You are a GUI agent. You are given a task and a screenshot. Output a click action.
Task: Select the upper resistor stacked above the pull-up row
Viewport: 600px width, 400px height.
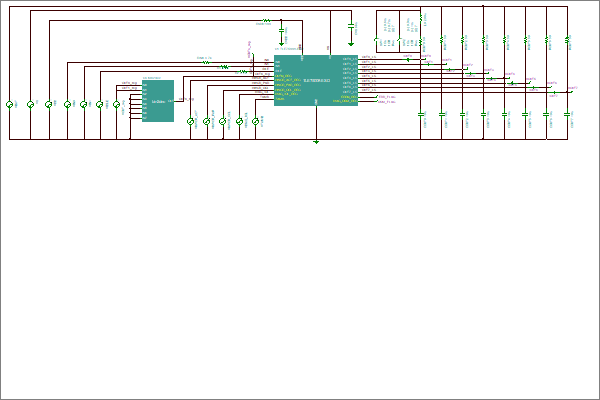[x=421, y=18]
